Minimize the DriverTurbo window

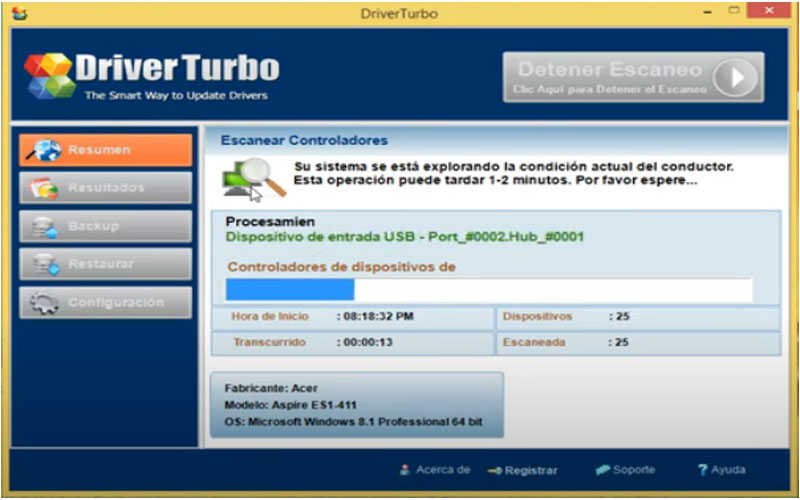tap(708, 12)
